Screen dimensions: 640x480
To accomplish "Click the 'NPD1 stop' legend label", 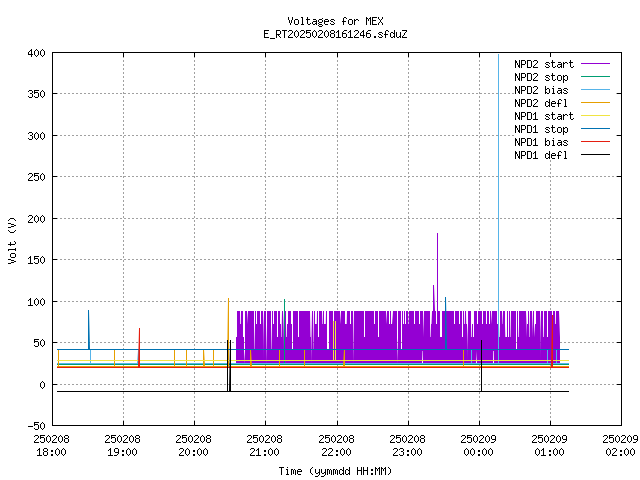I will click(541, 129).
